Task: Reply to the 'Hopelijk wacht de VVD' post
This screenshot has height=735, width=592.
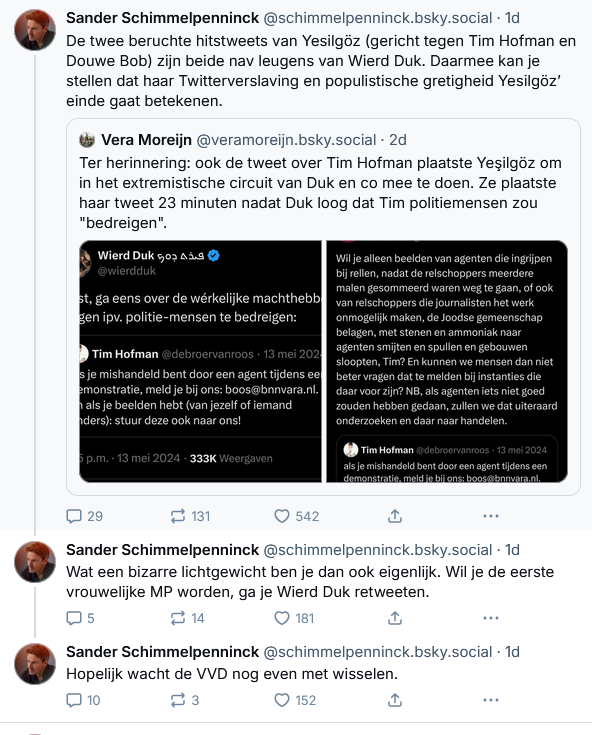Action: coord(83,700)
